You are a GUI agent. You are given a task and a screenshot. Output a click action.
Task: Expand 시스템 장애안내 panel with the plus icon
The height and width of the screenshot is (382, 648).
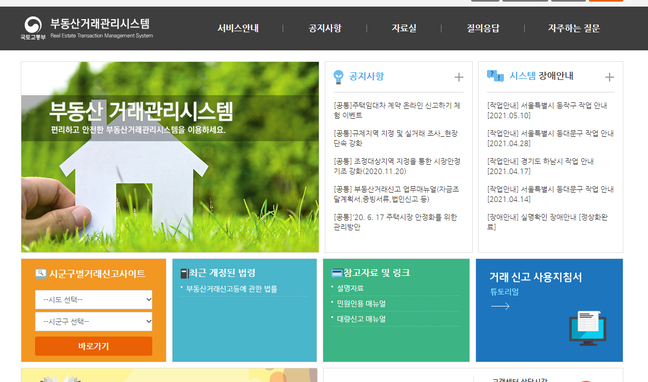tap(609, 77)
